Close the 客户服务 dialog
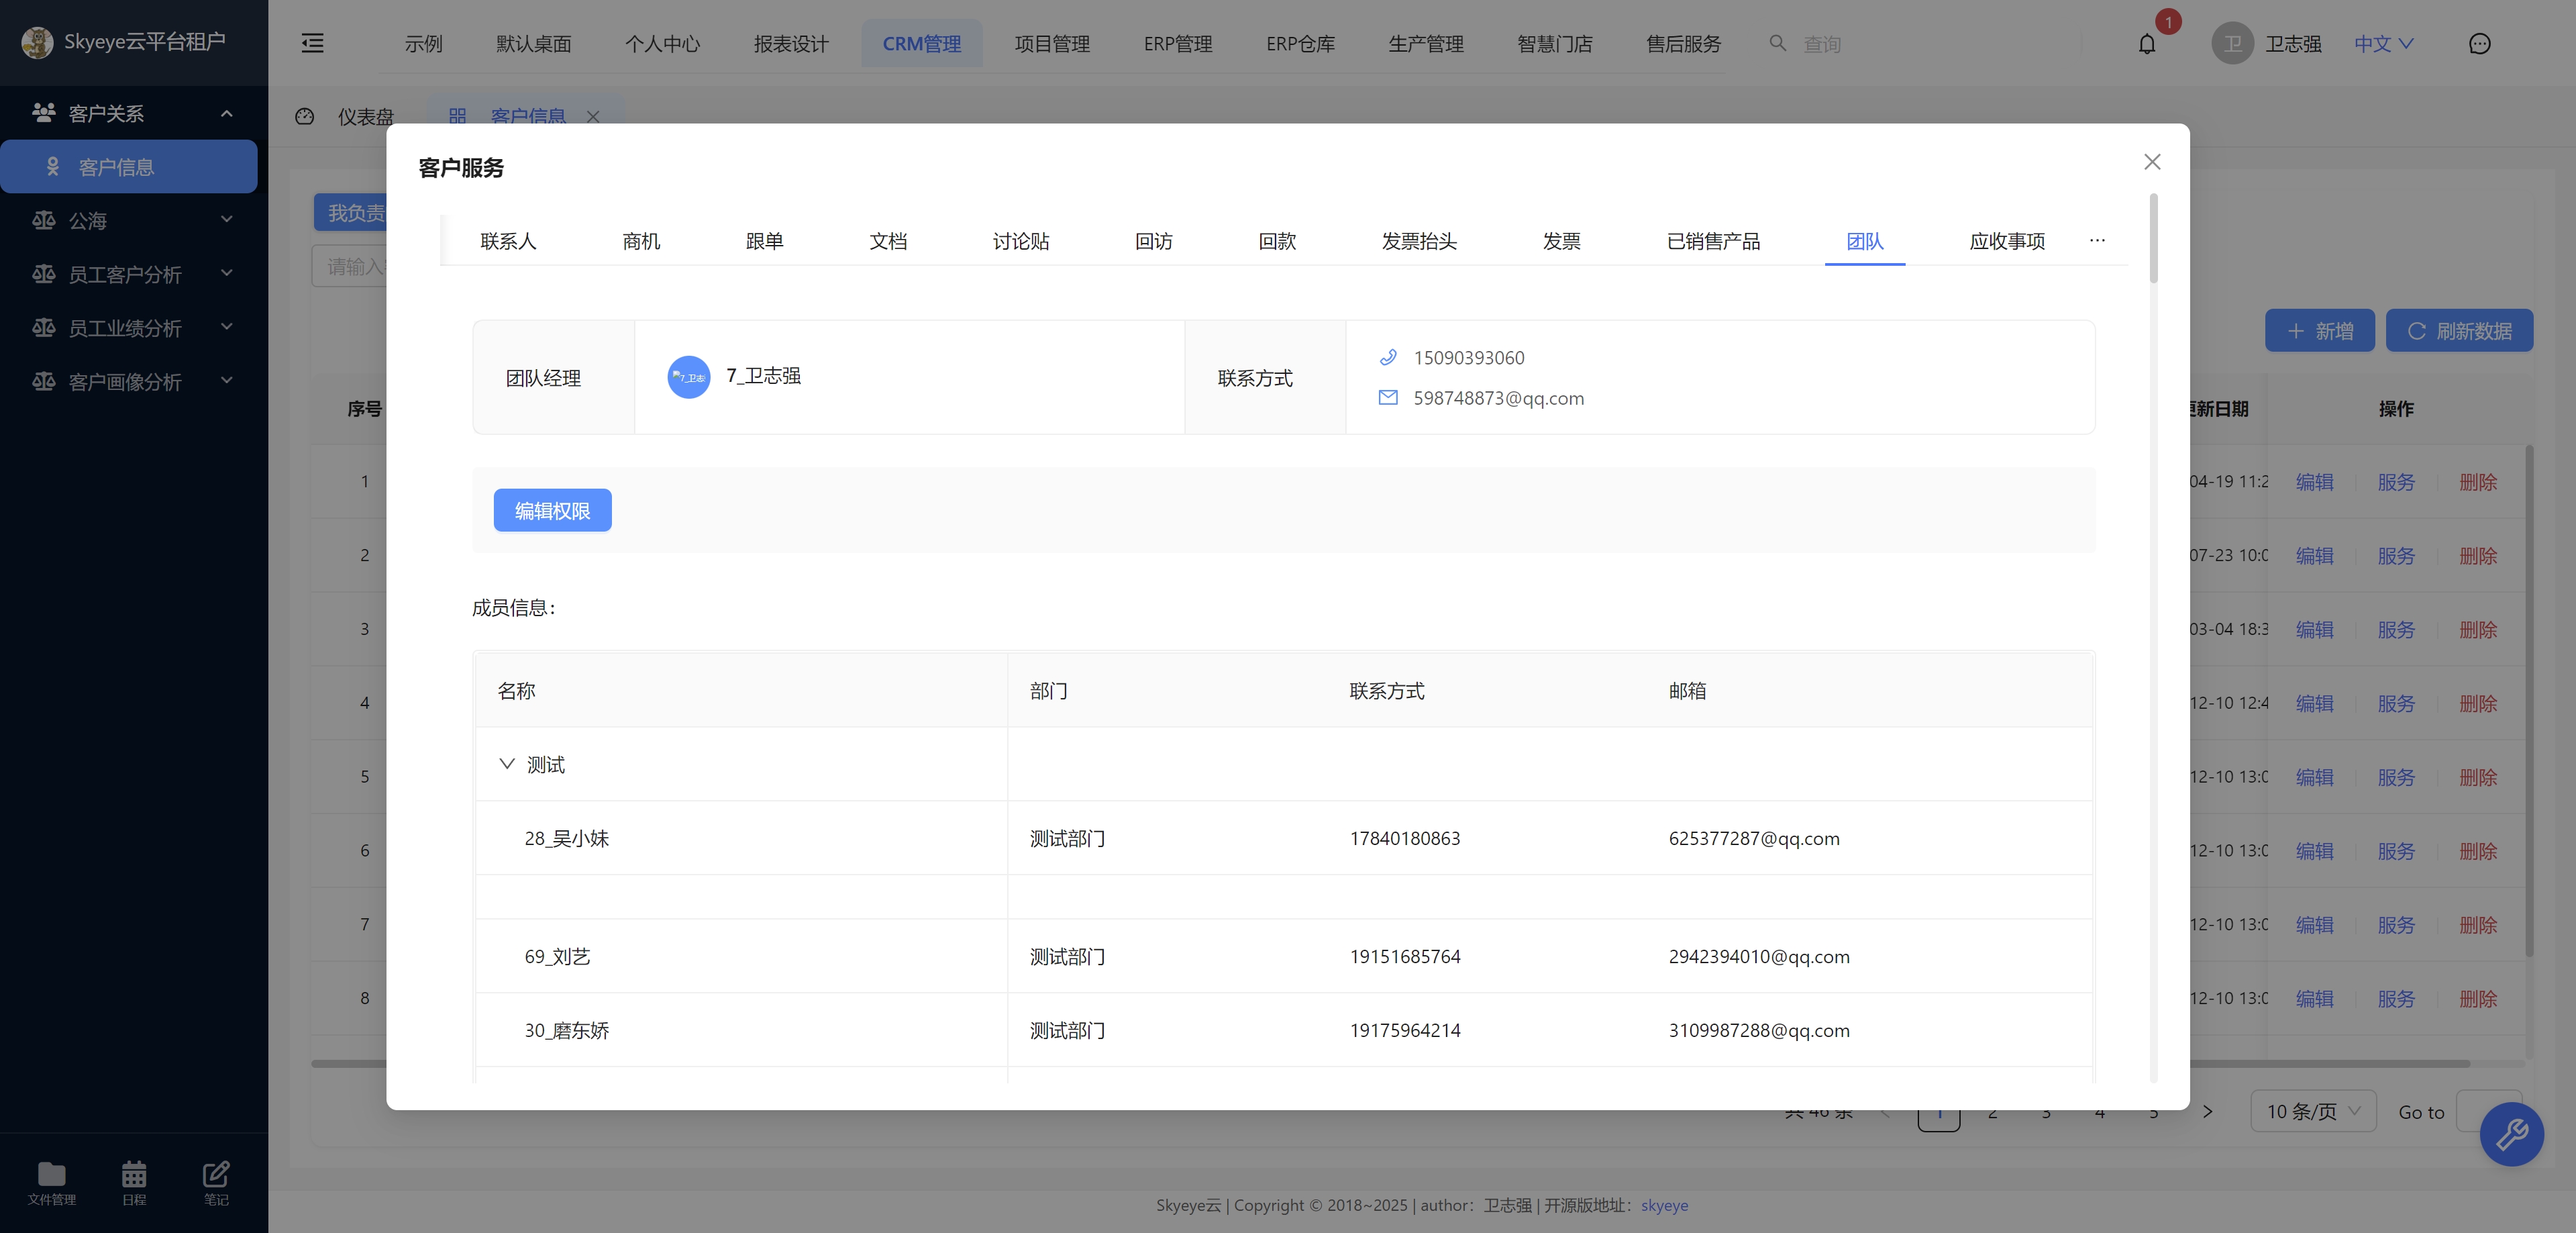 2152,162
